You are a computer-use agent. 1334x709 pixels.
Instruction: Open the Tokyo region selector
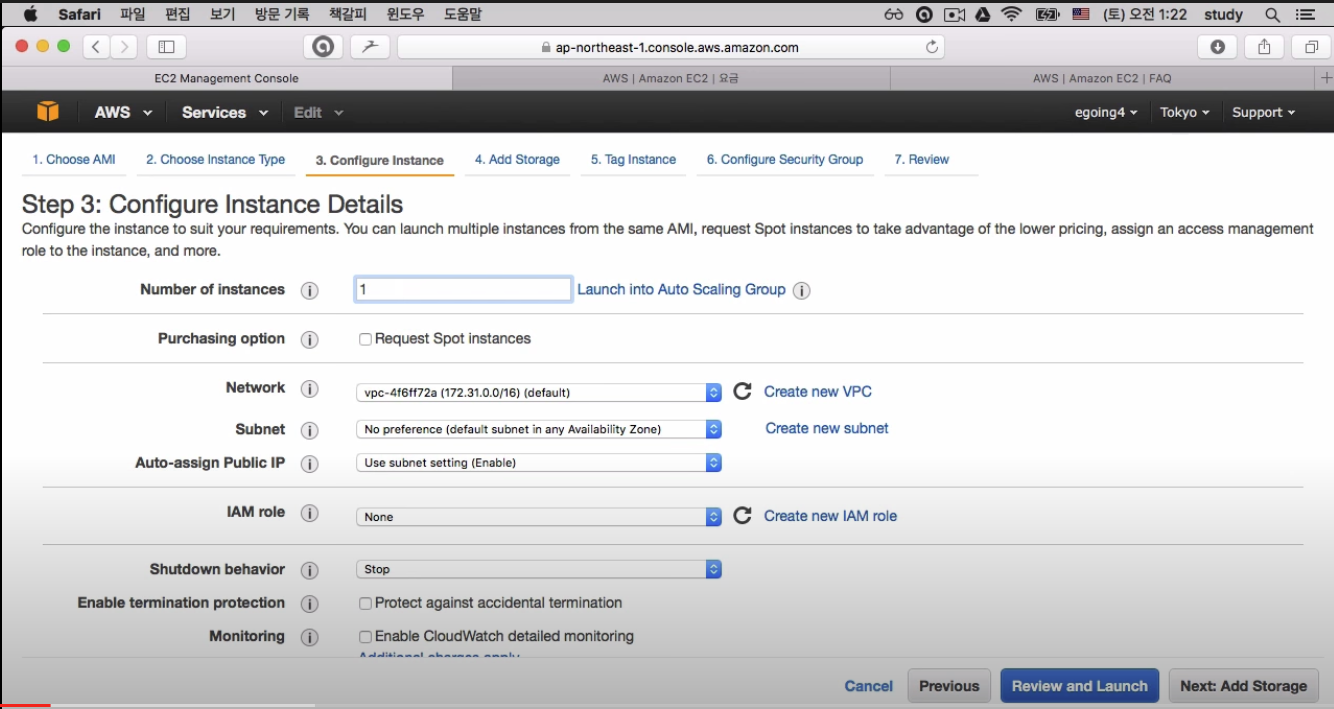tap(1185, 112)
